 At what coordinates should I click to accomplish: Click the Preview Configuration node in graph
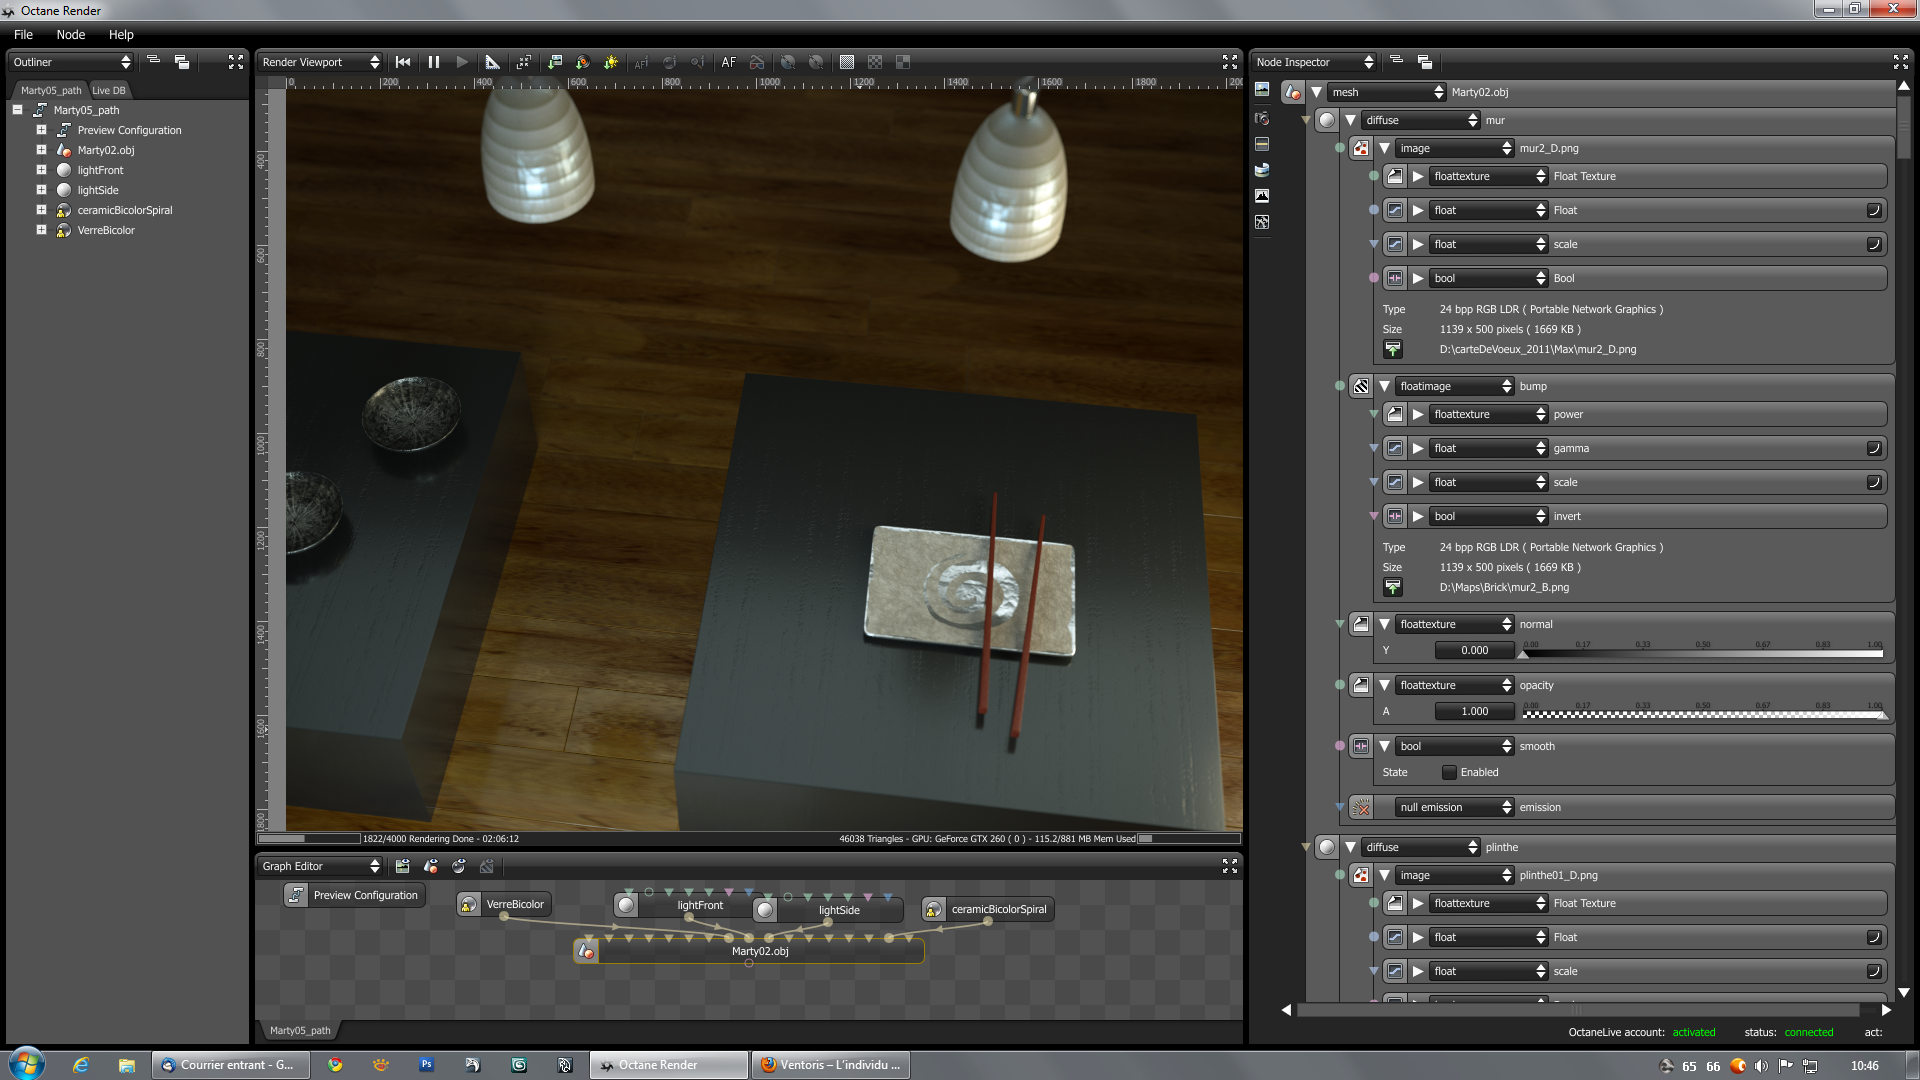(x=355, y=895)
